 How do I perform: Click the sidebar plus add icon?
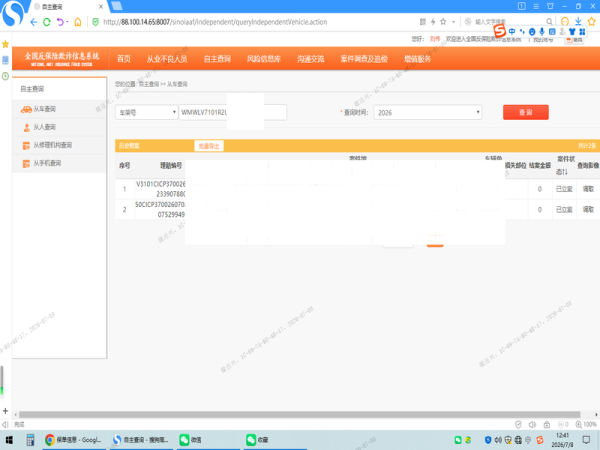tap(5, 411)
